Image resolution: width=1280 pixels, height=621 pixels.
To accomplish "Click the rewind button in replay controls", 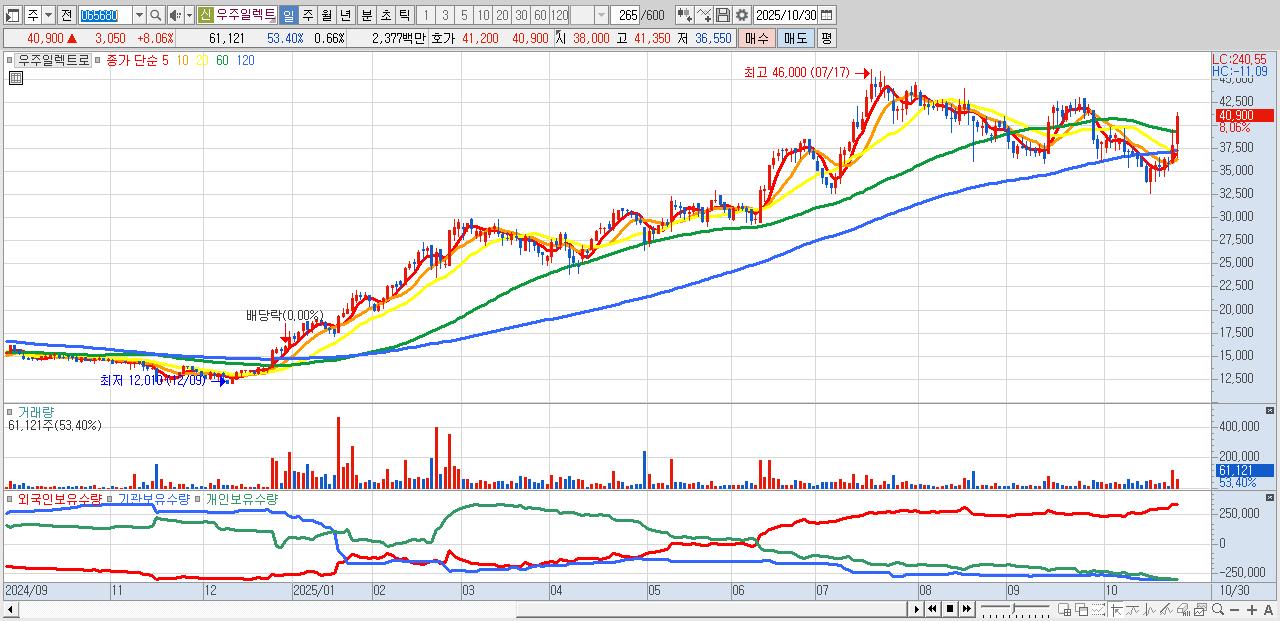I will pos(932,609).
